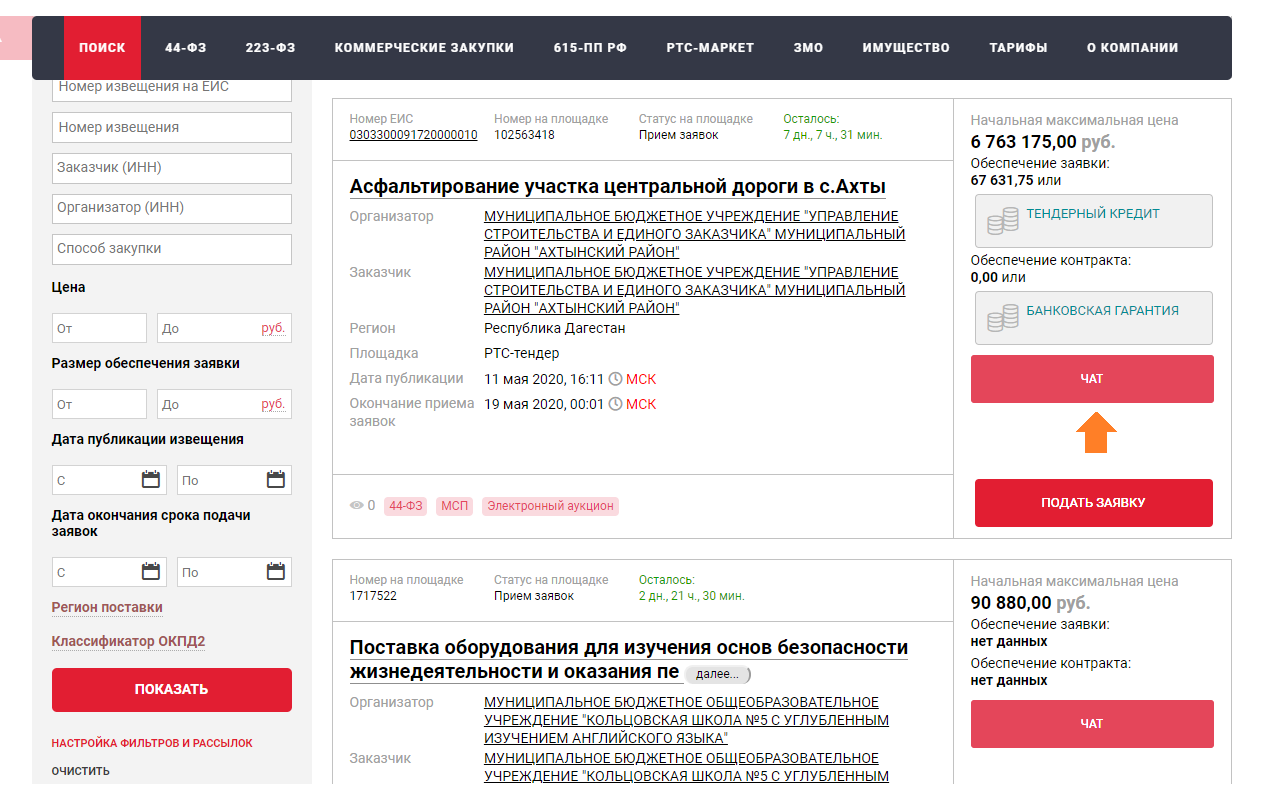Viewport: 1280px width, 800px height.
Task: Open РТС-Маркет from the navigation
Action: click(710, 47)
